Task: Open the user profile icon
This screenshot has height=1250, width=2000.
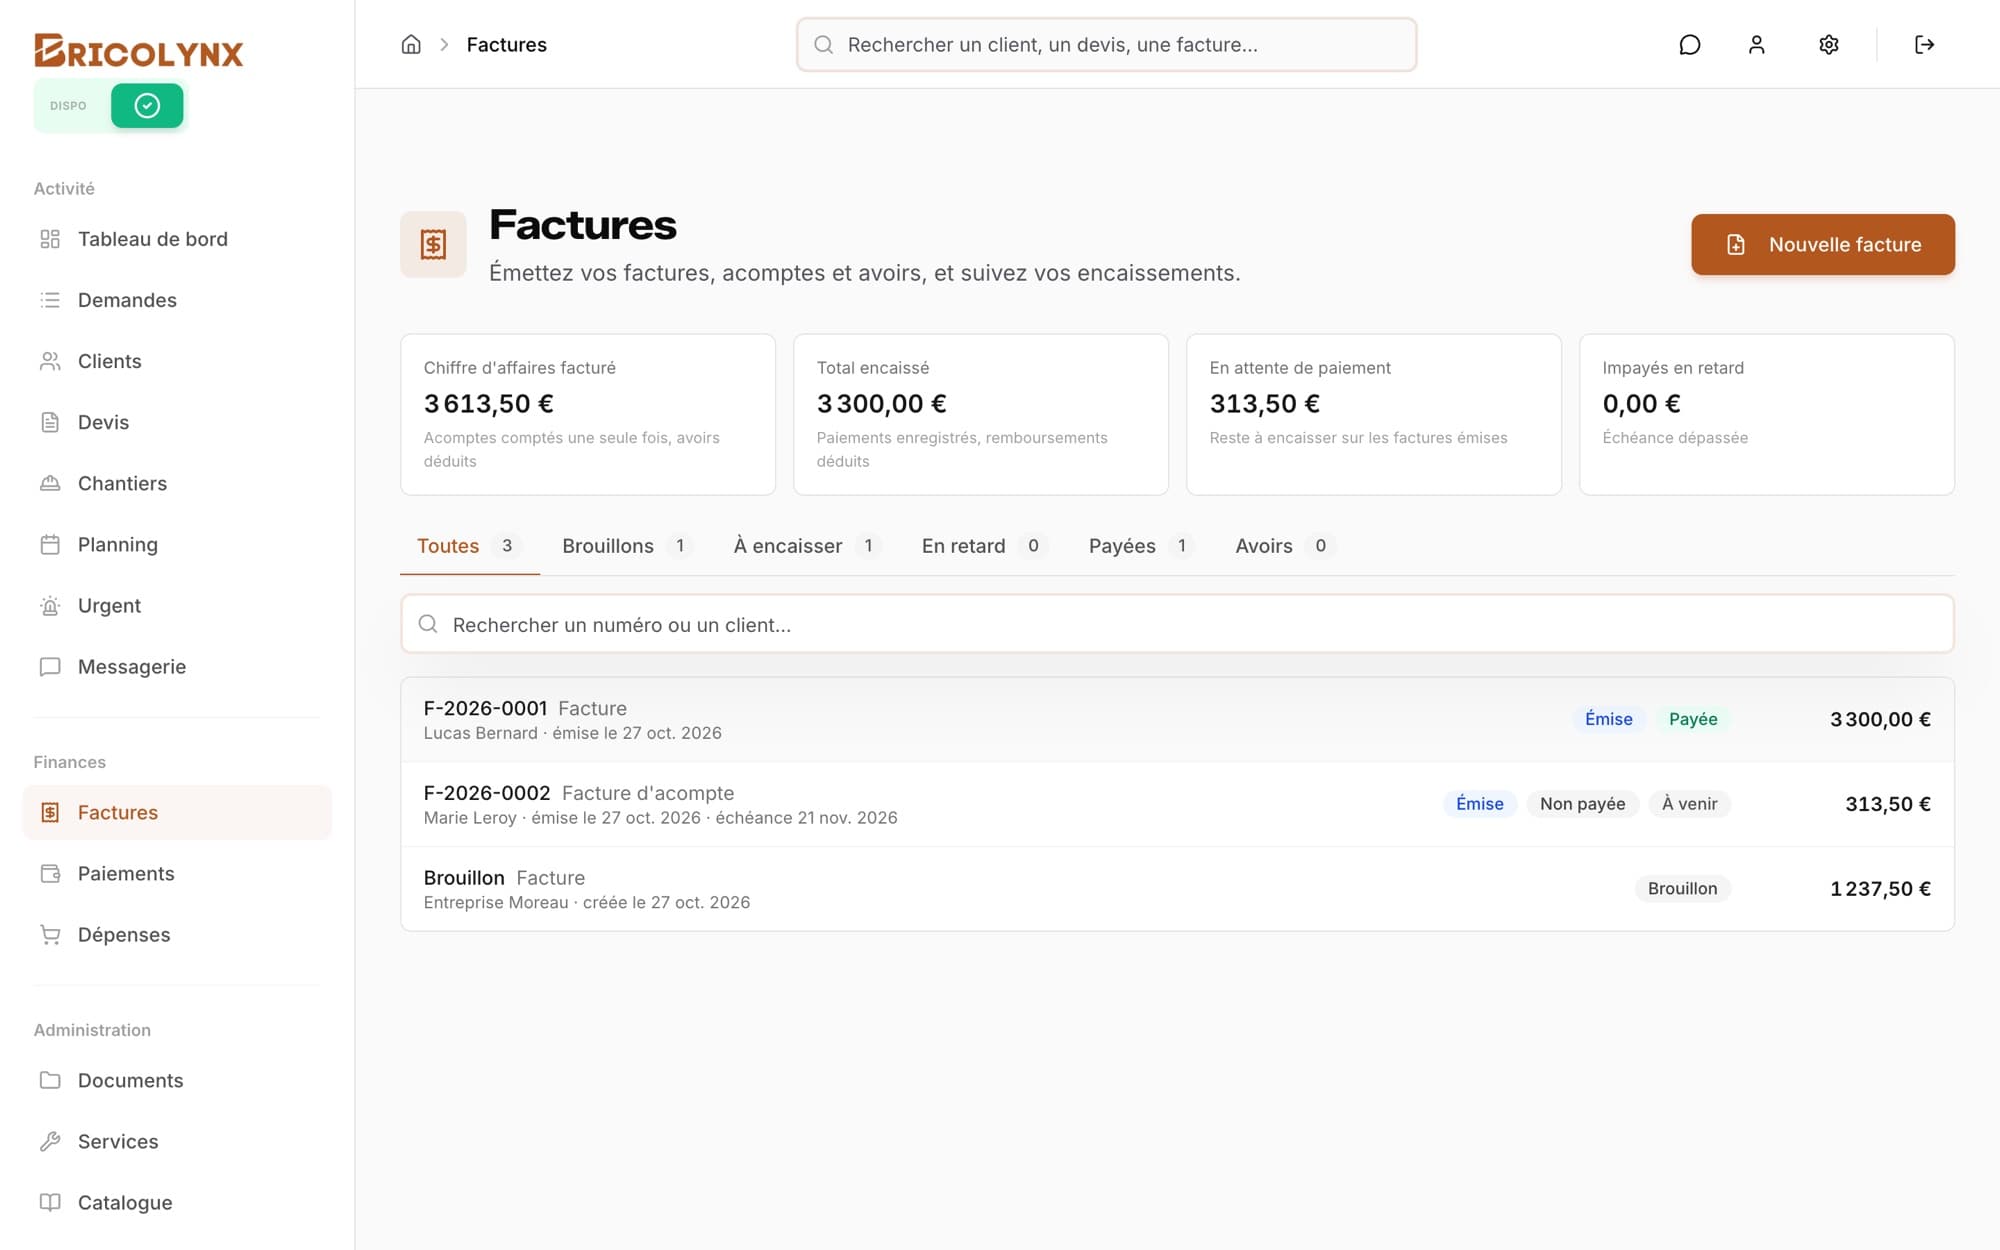Action: click(1756, 44)
